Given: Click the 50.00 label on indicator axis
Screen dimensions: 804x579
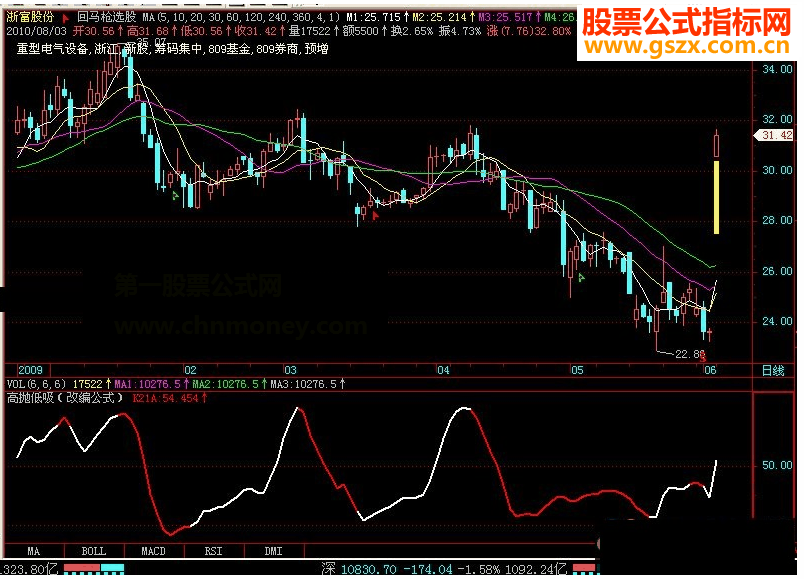Looking at the screenshot, I should click(x=777, y=465).
